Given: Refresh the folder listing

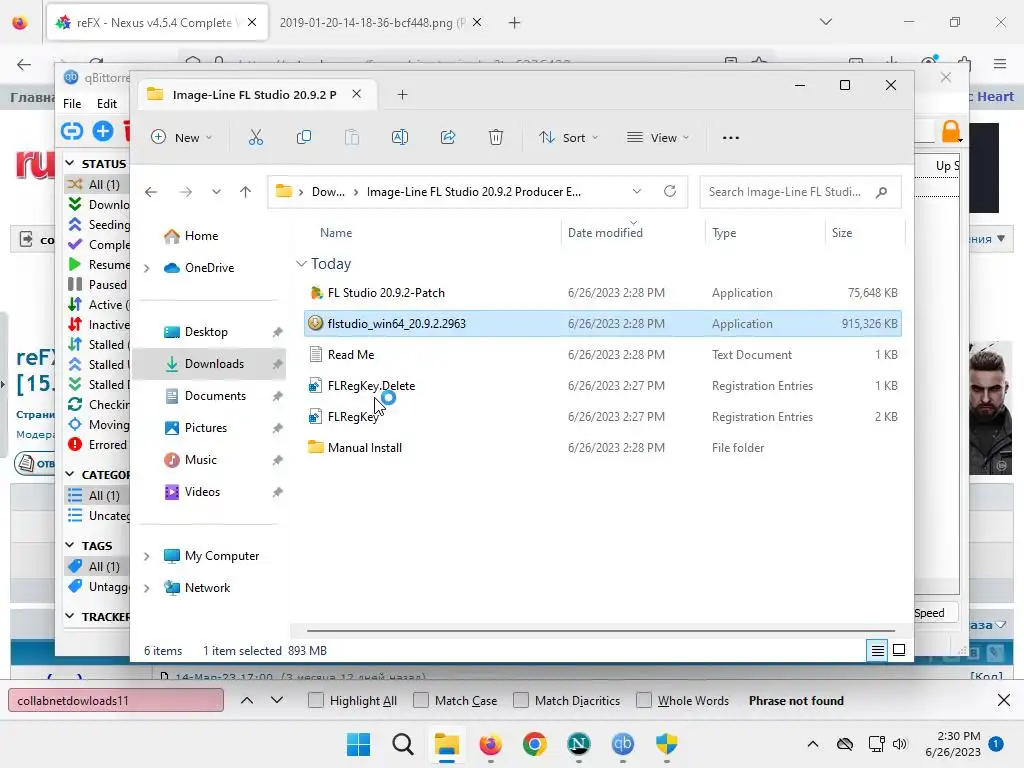Looking at the screenshot, I should (669, 191).
